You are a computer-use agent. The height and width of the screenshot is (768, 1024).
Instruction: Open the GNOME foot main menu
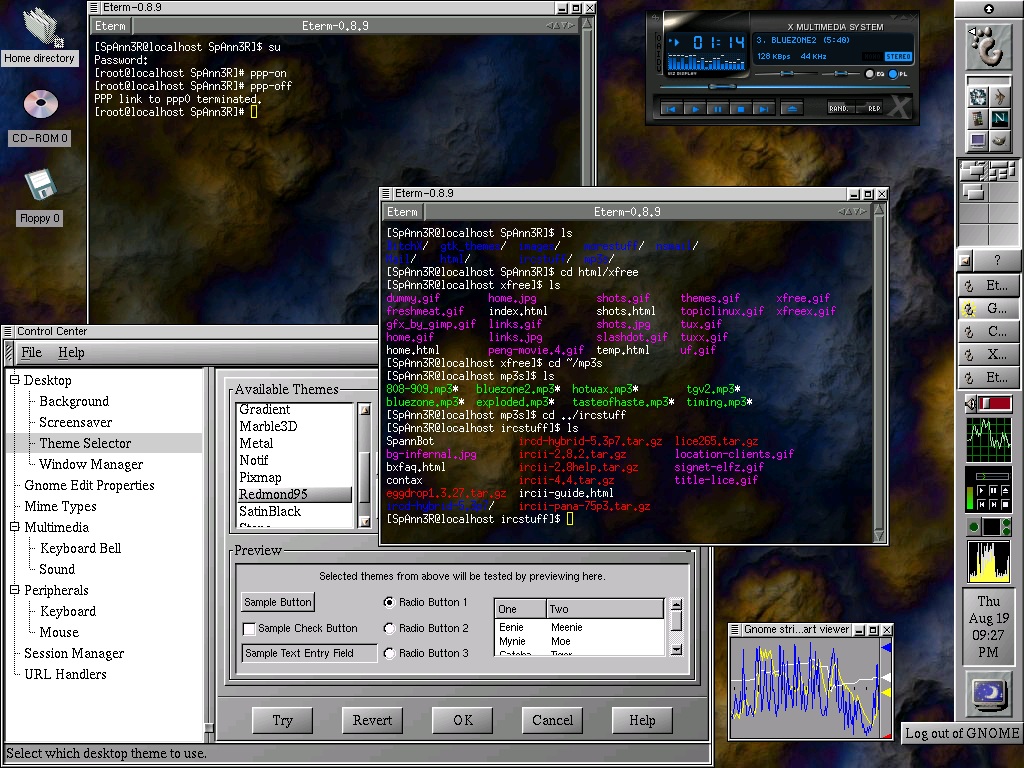tap(988, 46)
